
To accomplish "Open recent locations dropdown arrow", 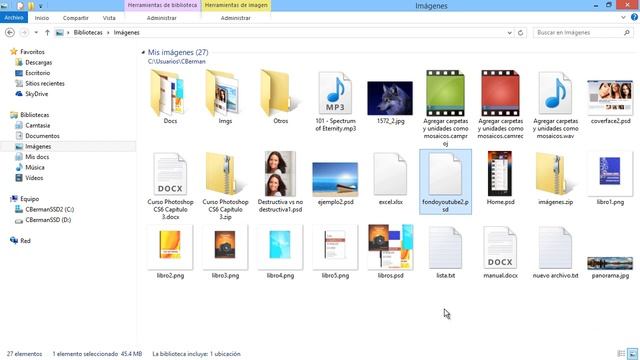I will pyautogui.click(x=36, y=33).
